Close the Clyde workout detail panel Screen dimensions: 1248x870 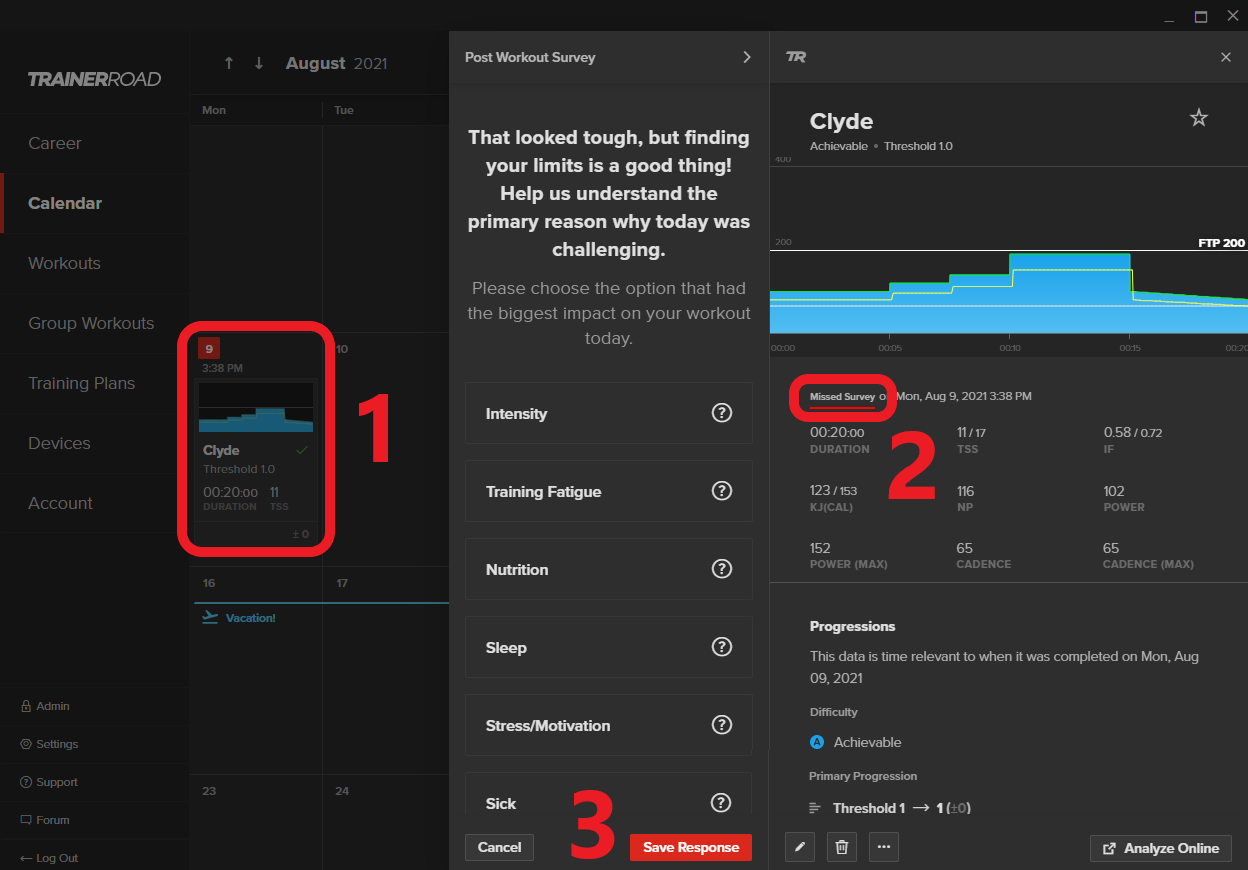[1226, 57]
